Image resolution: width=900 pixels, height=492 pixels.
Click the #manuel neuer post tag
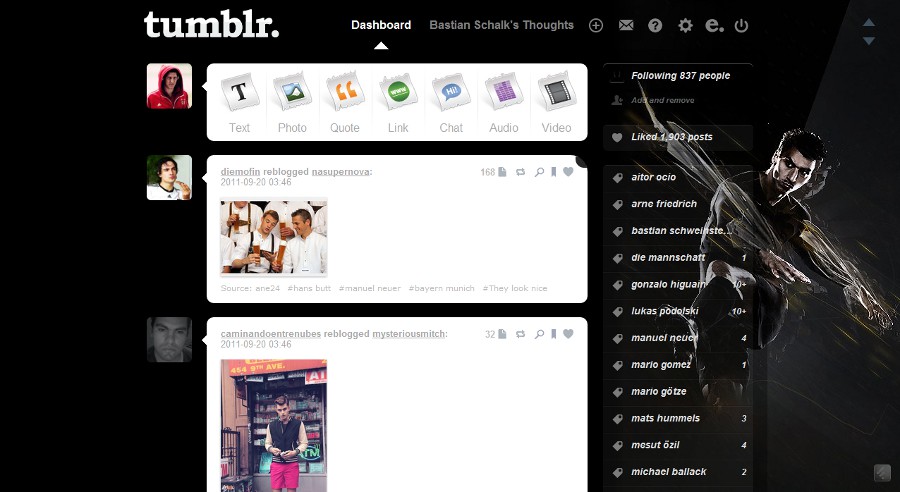tap(370, 288)
